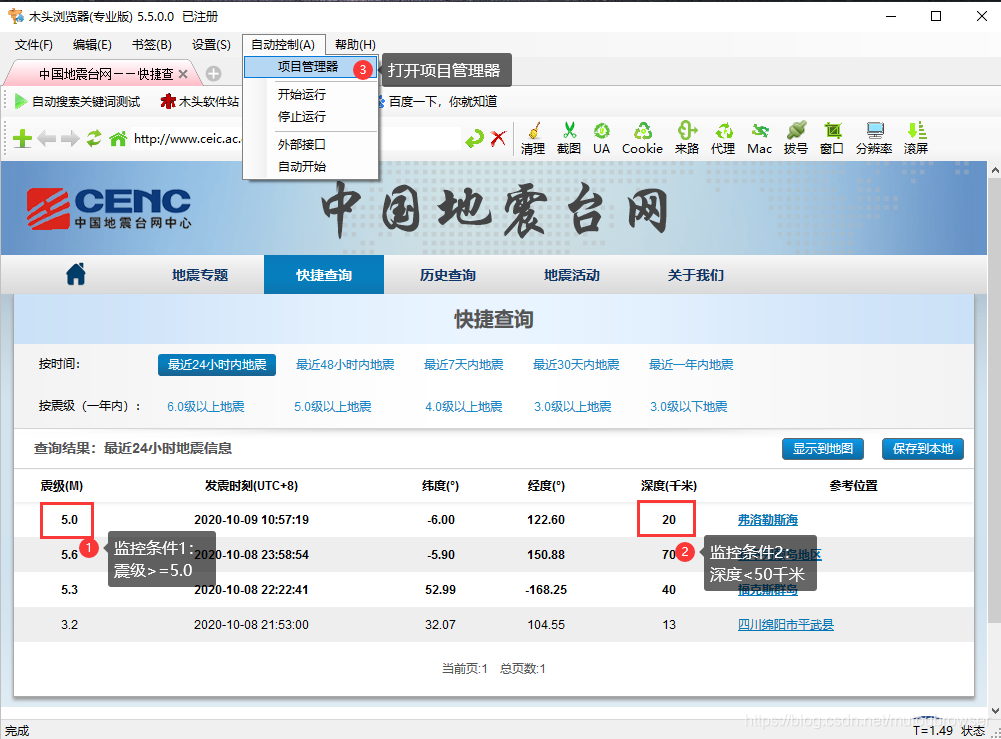
Task: Click the 来路 referrer icon
Action: [687, 138]
